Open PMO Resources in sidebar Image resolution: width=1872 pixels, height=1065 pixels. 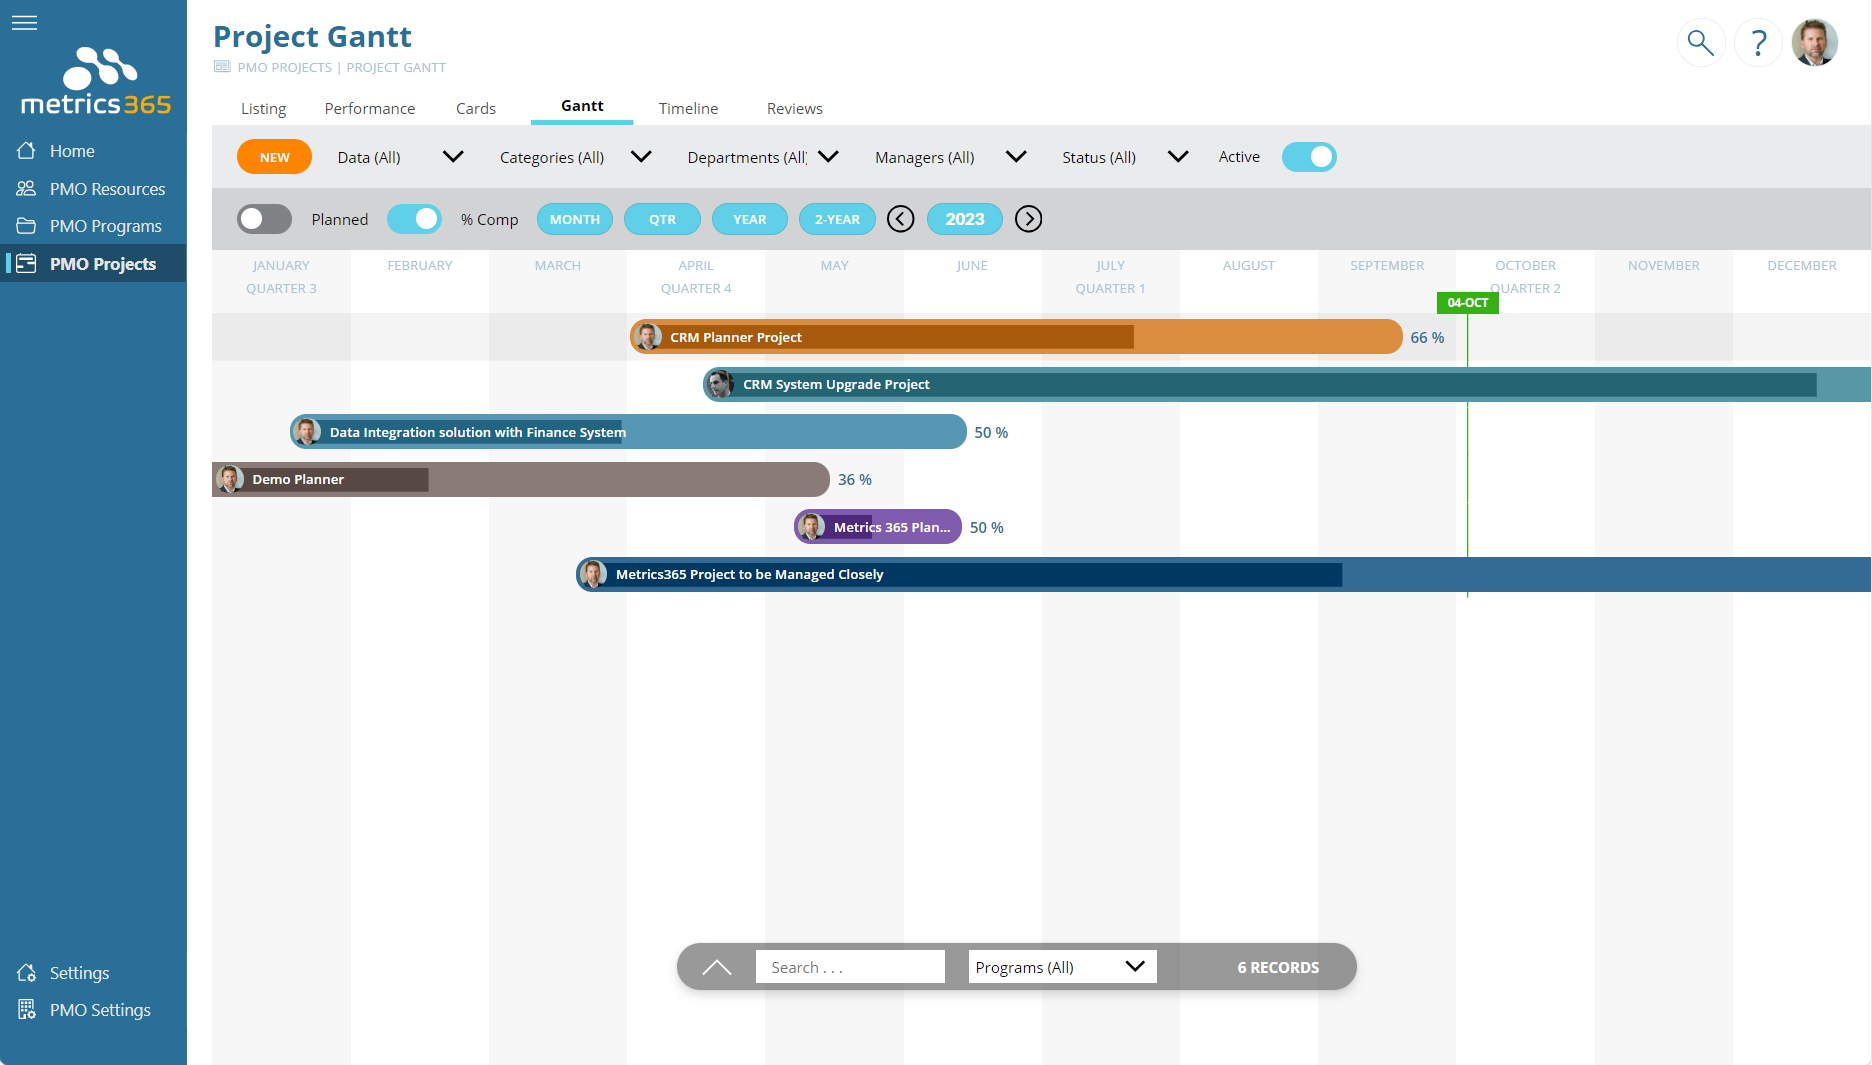coord(93,189)
